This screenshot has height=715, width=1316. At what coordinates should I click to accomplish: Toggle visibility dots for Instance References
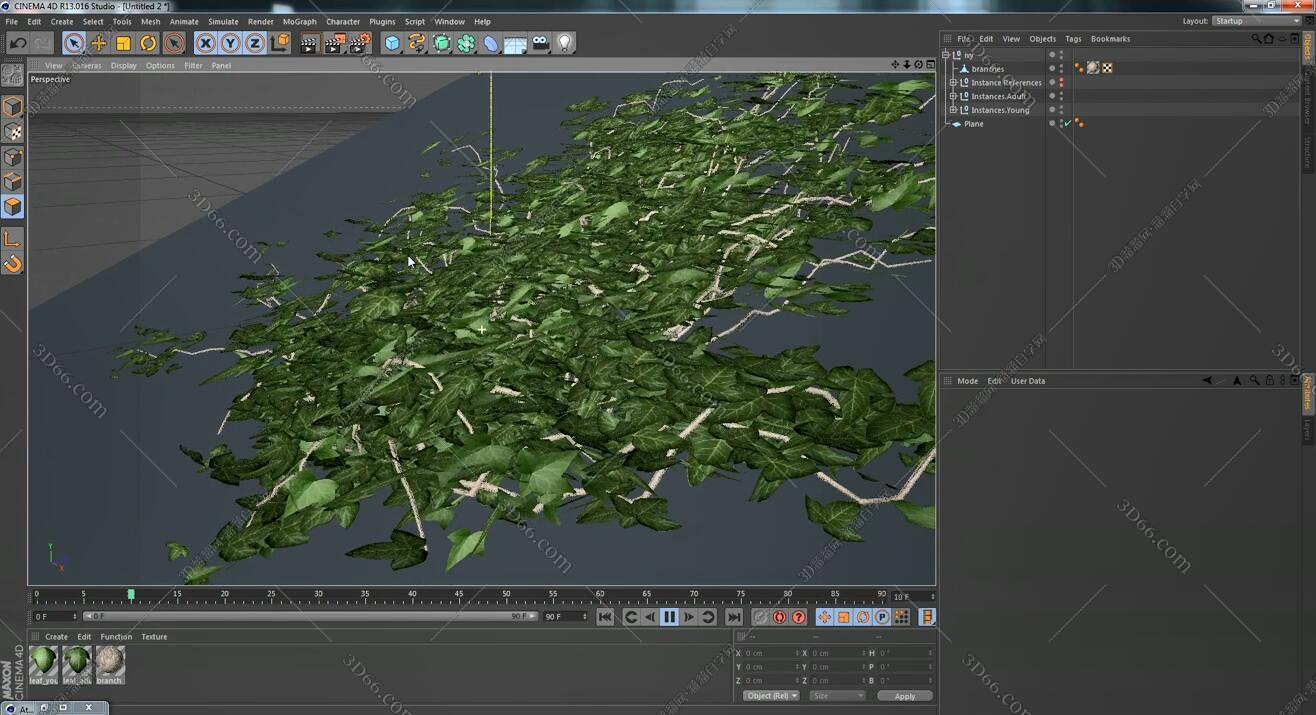[1061, 83]
